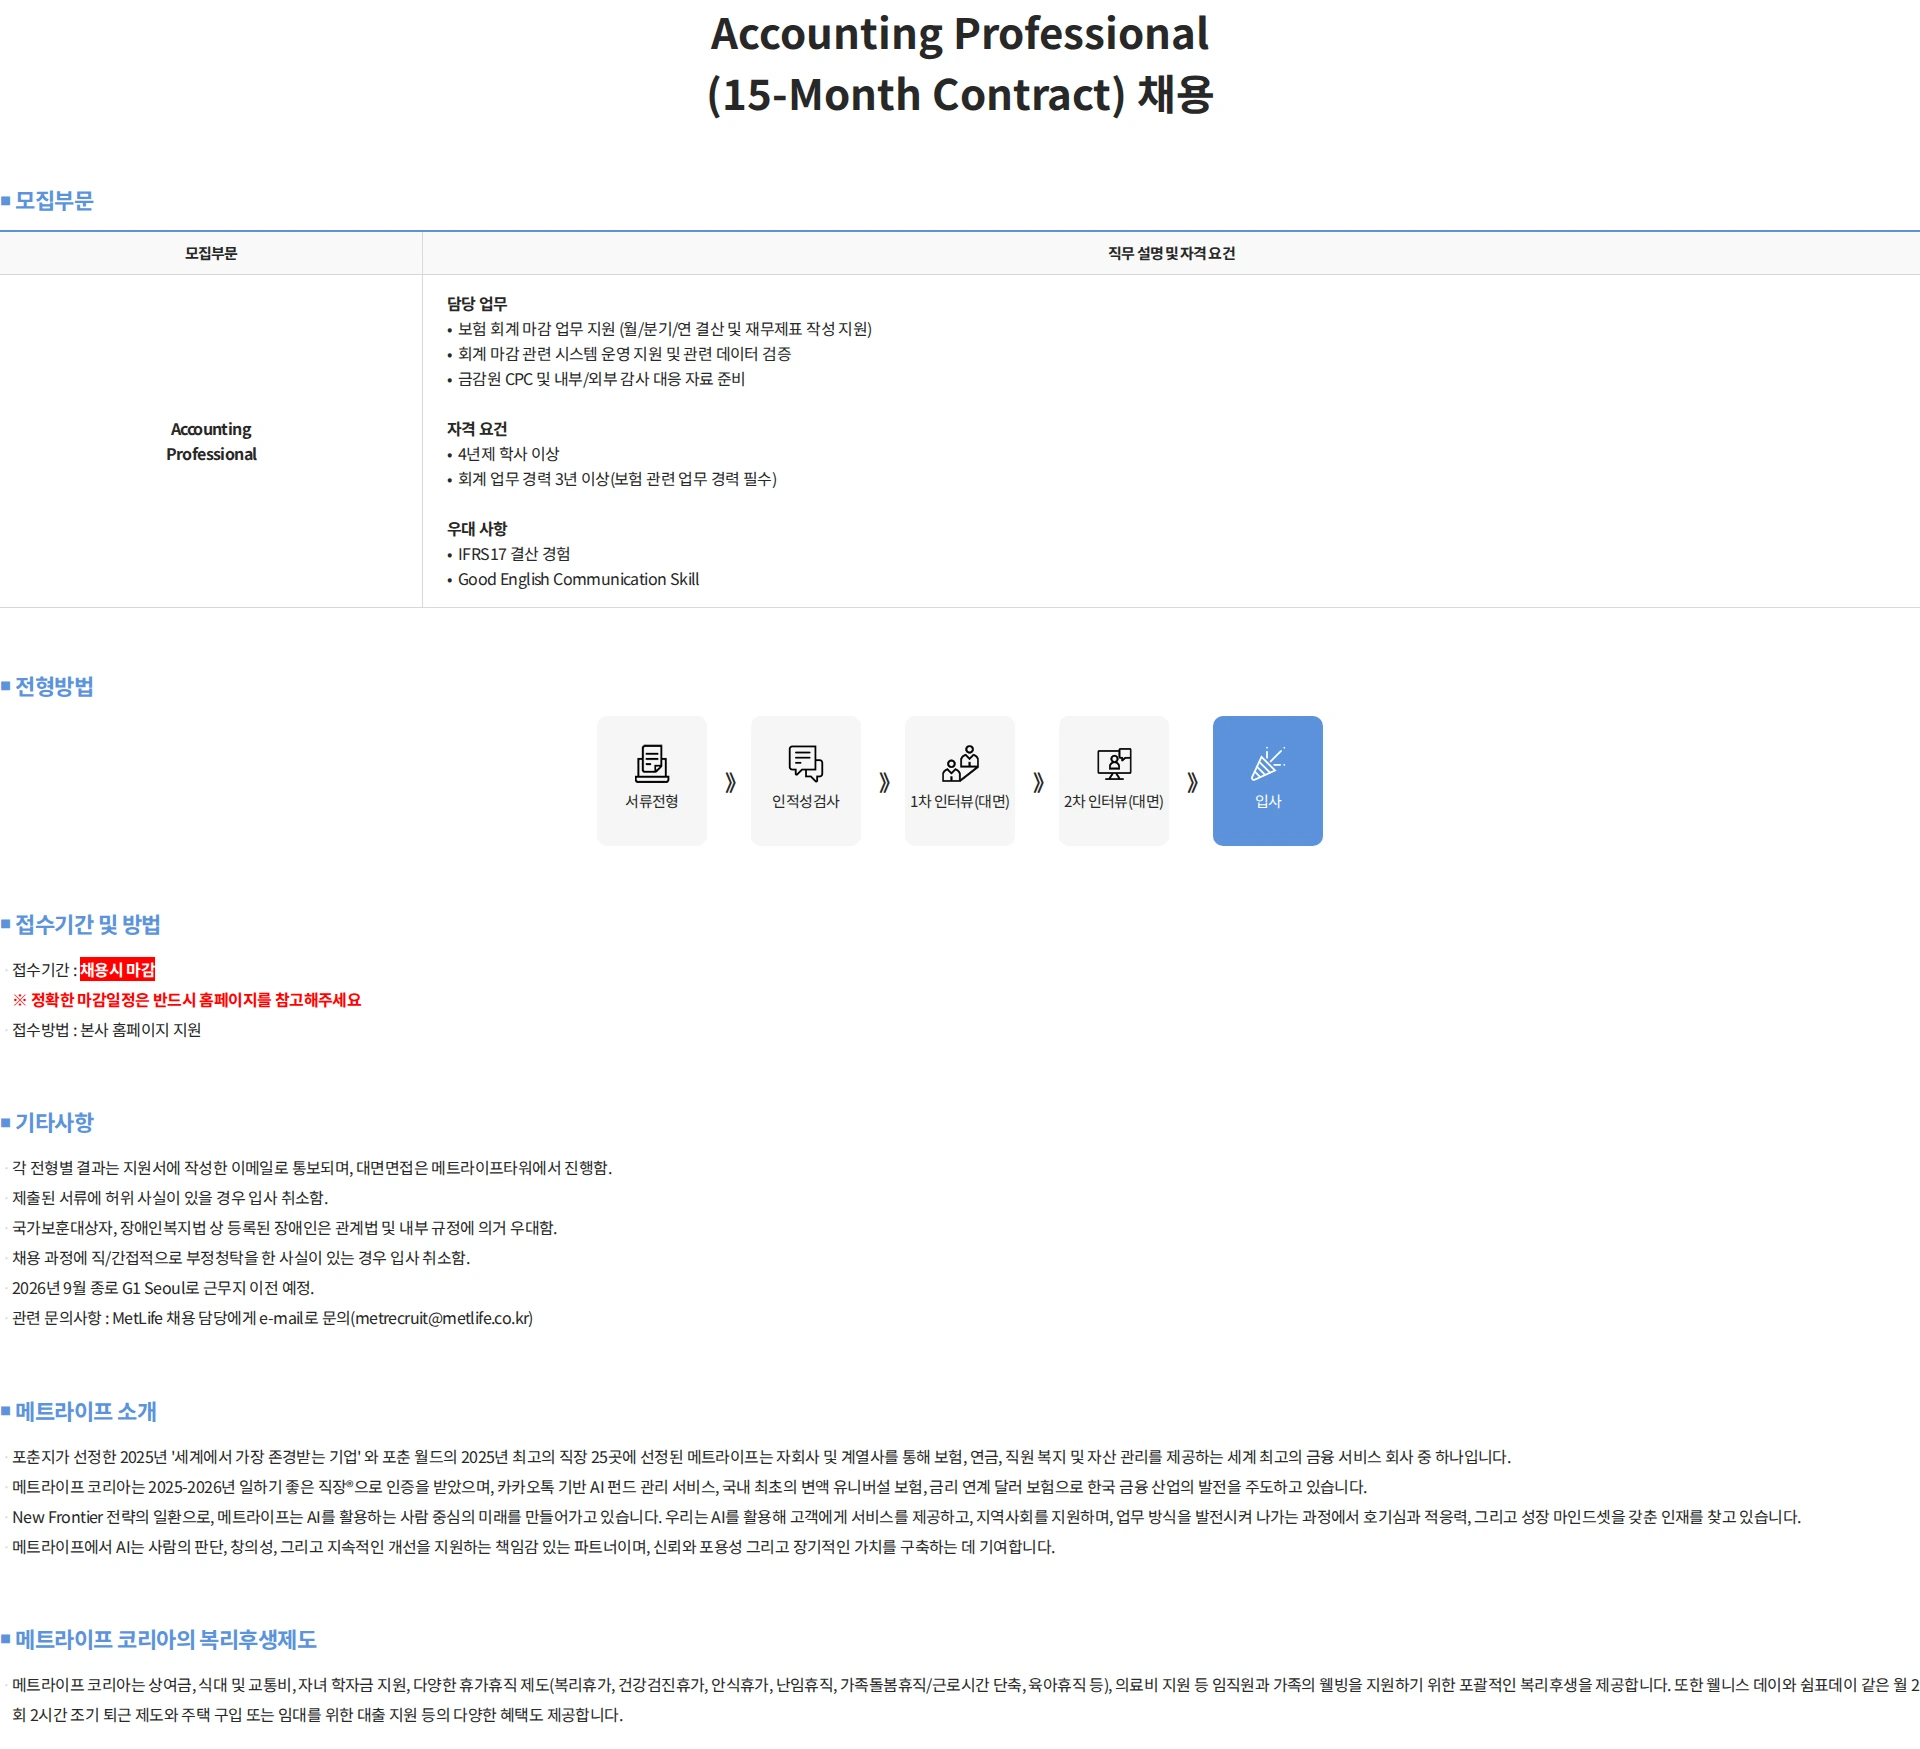The height and width of the screenshot is (1749, 1920).
Task: Click the 우대 사항 subheading
Action: tap(477, 529)
